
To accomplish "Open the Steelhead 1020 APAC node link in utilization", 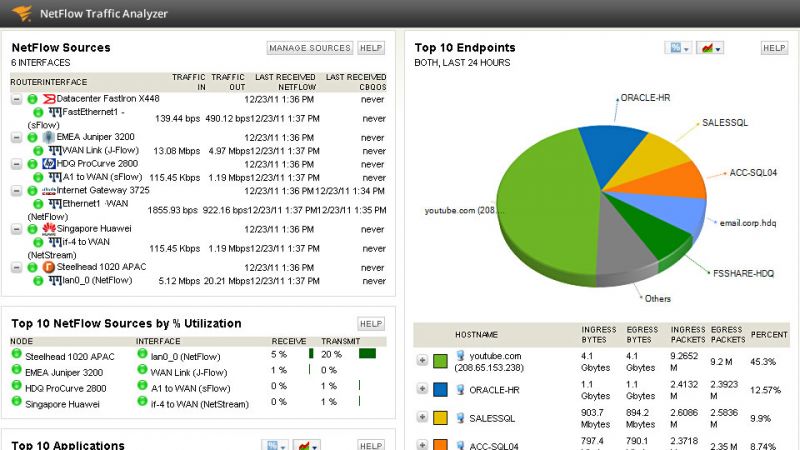I will coord(70,357).
